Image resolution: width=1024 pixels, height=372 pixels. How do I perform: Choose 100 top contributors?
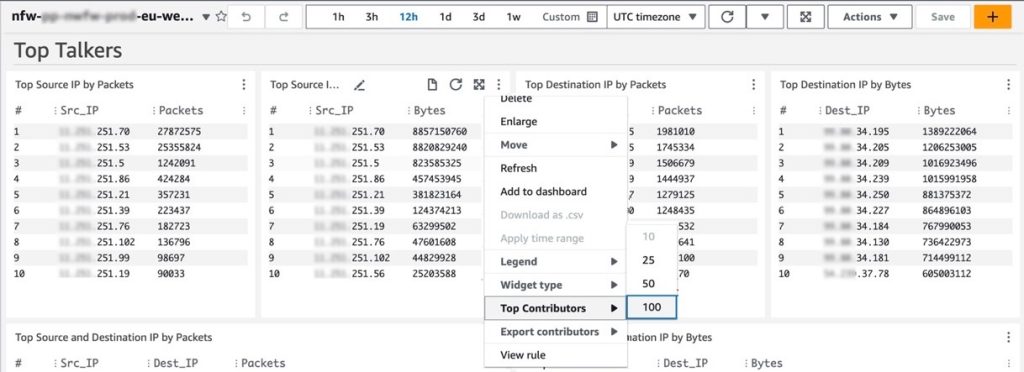click(651, 307)
